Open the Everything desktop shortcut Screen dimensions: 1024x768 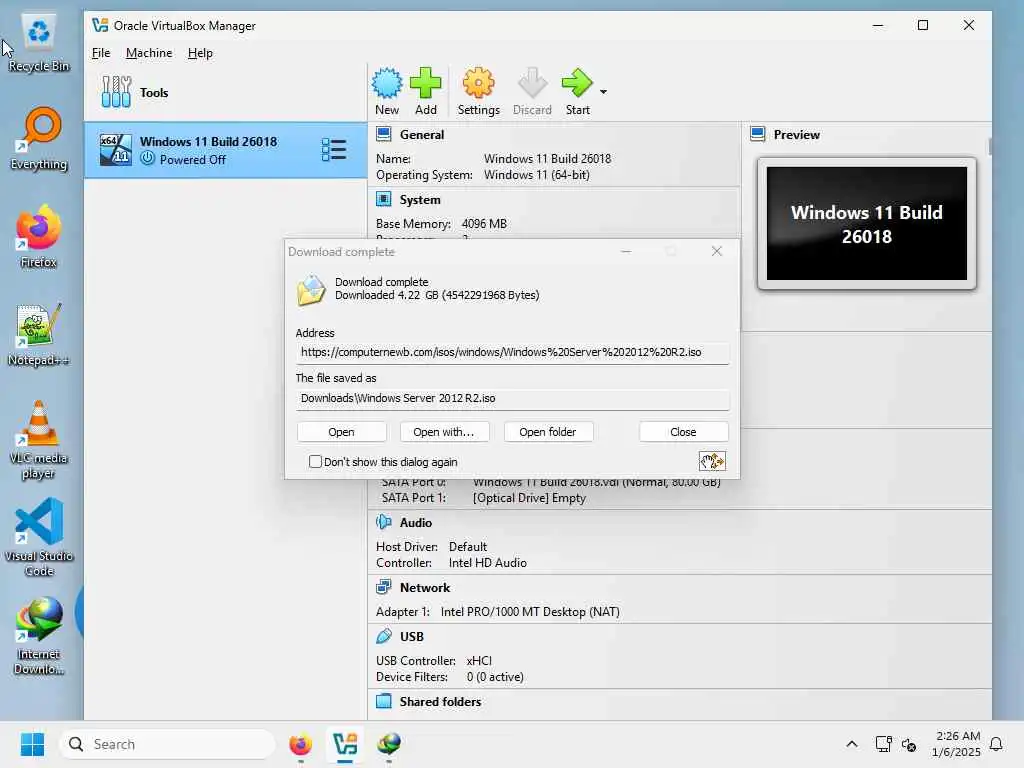39,139
